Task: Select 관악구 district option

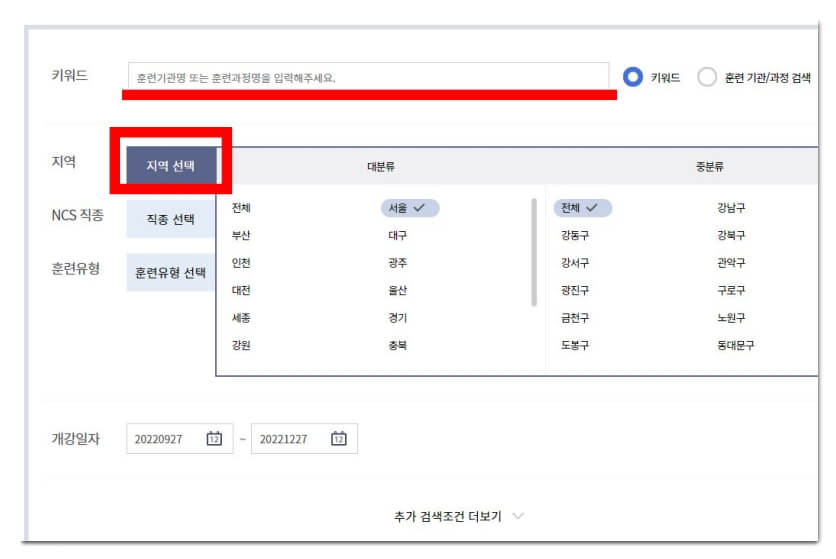Action: click(x=732, y=263)
